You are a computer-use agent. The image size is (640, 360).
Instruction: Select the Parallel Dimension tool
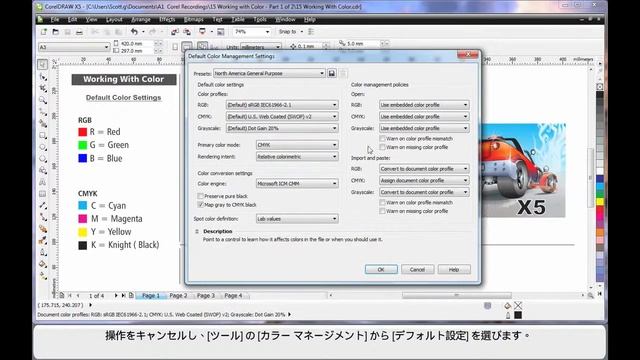[43, 206]
